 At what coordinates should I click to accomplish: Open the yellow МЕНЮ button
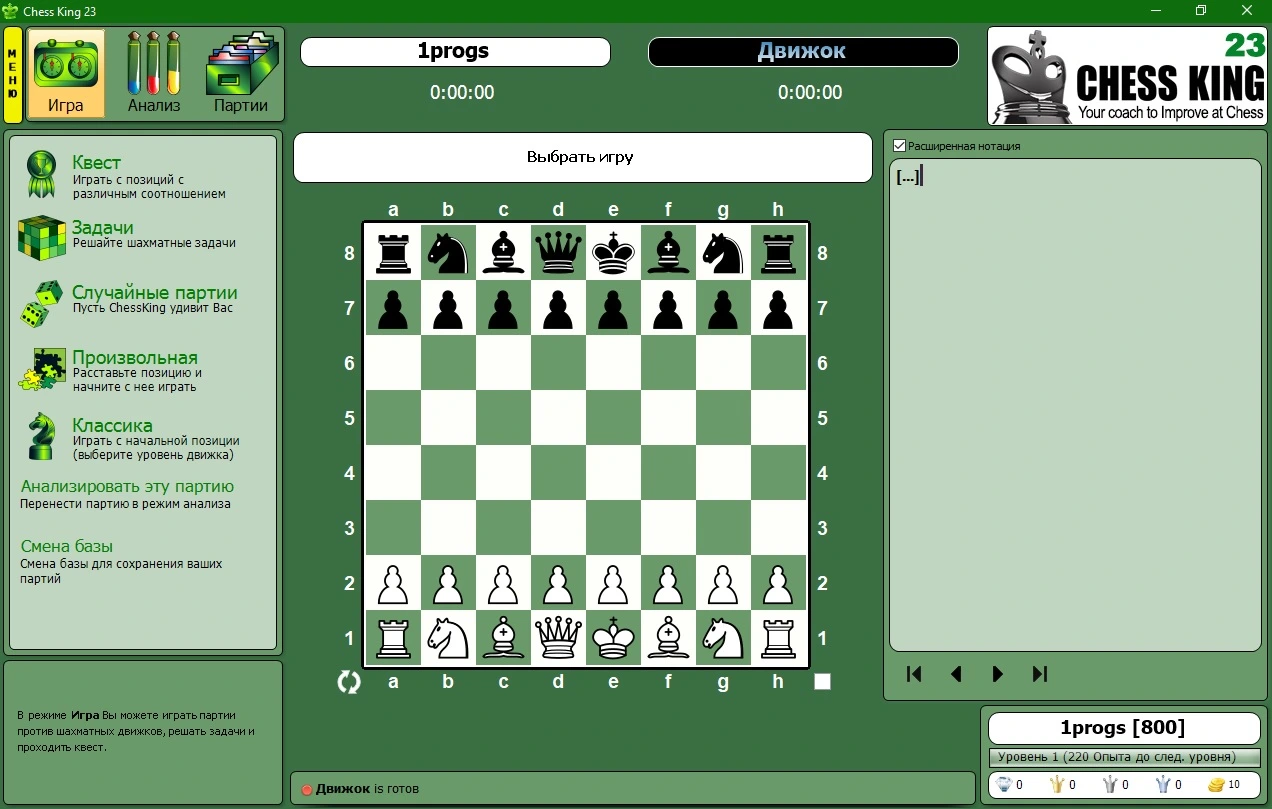[13, 75]
